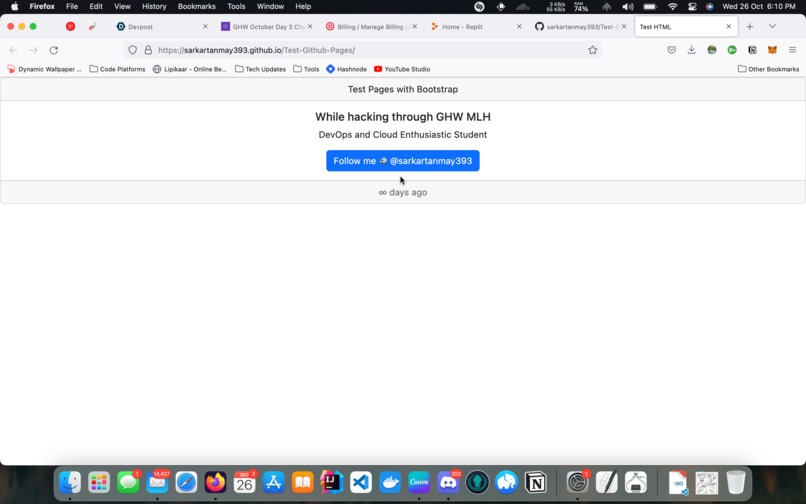Screen dimensions: 806x504
Task: Open RAM 74% monitor in menu bar
Action: (581, 7)
